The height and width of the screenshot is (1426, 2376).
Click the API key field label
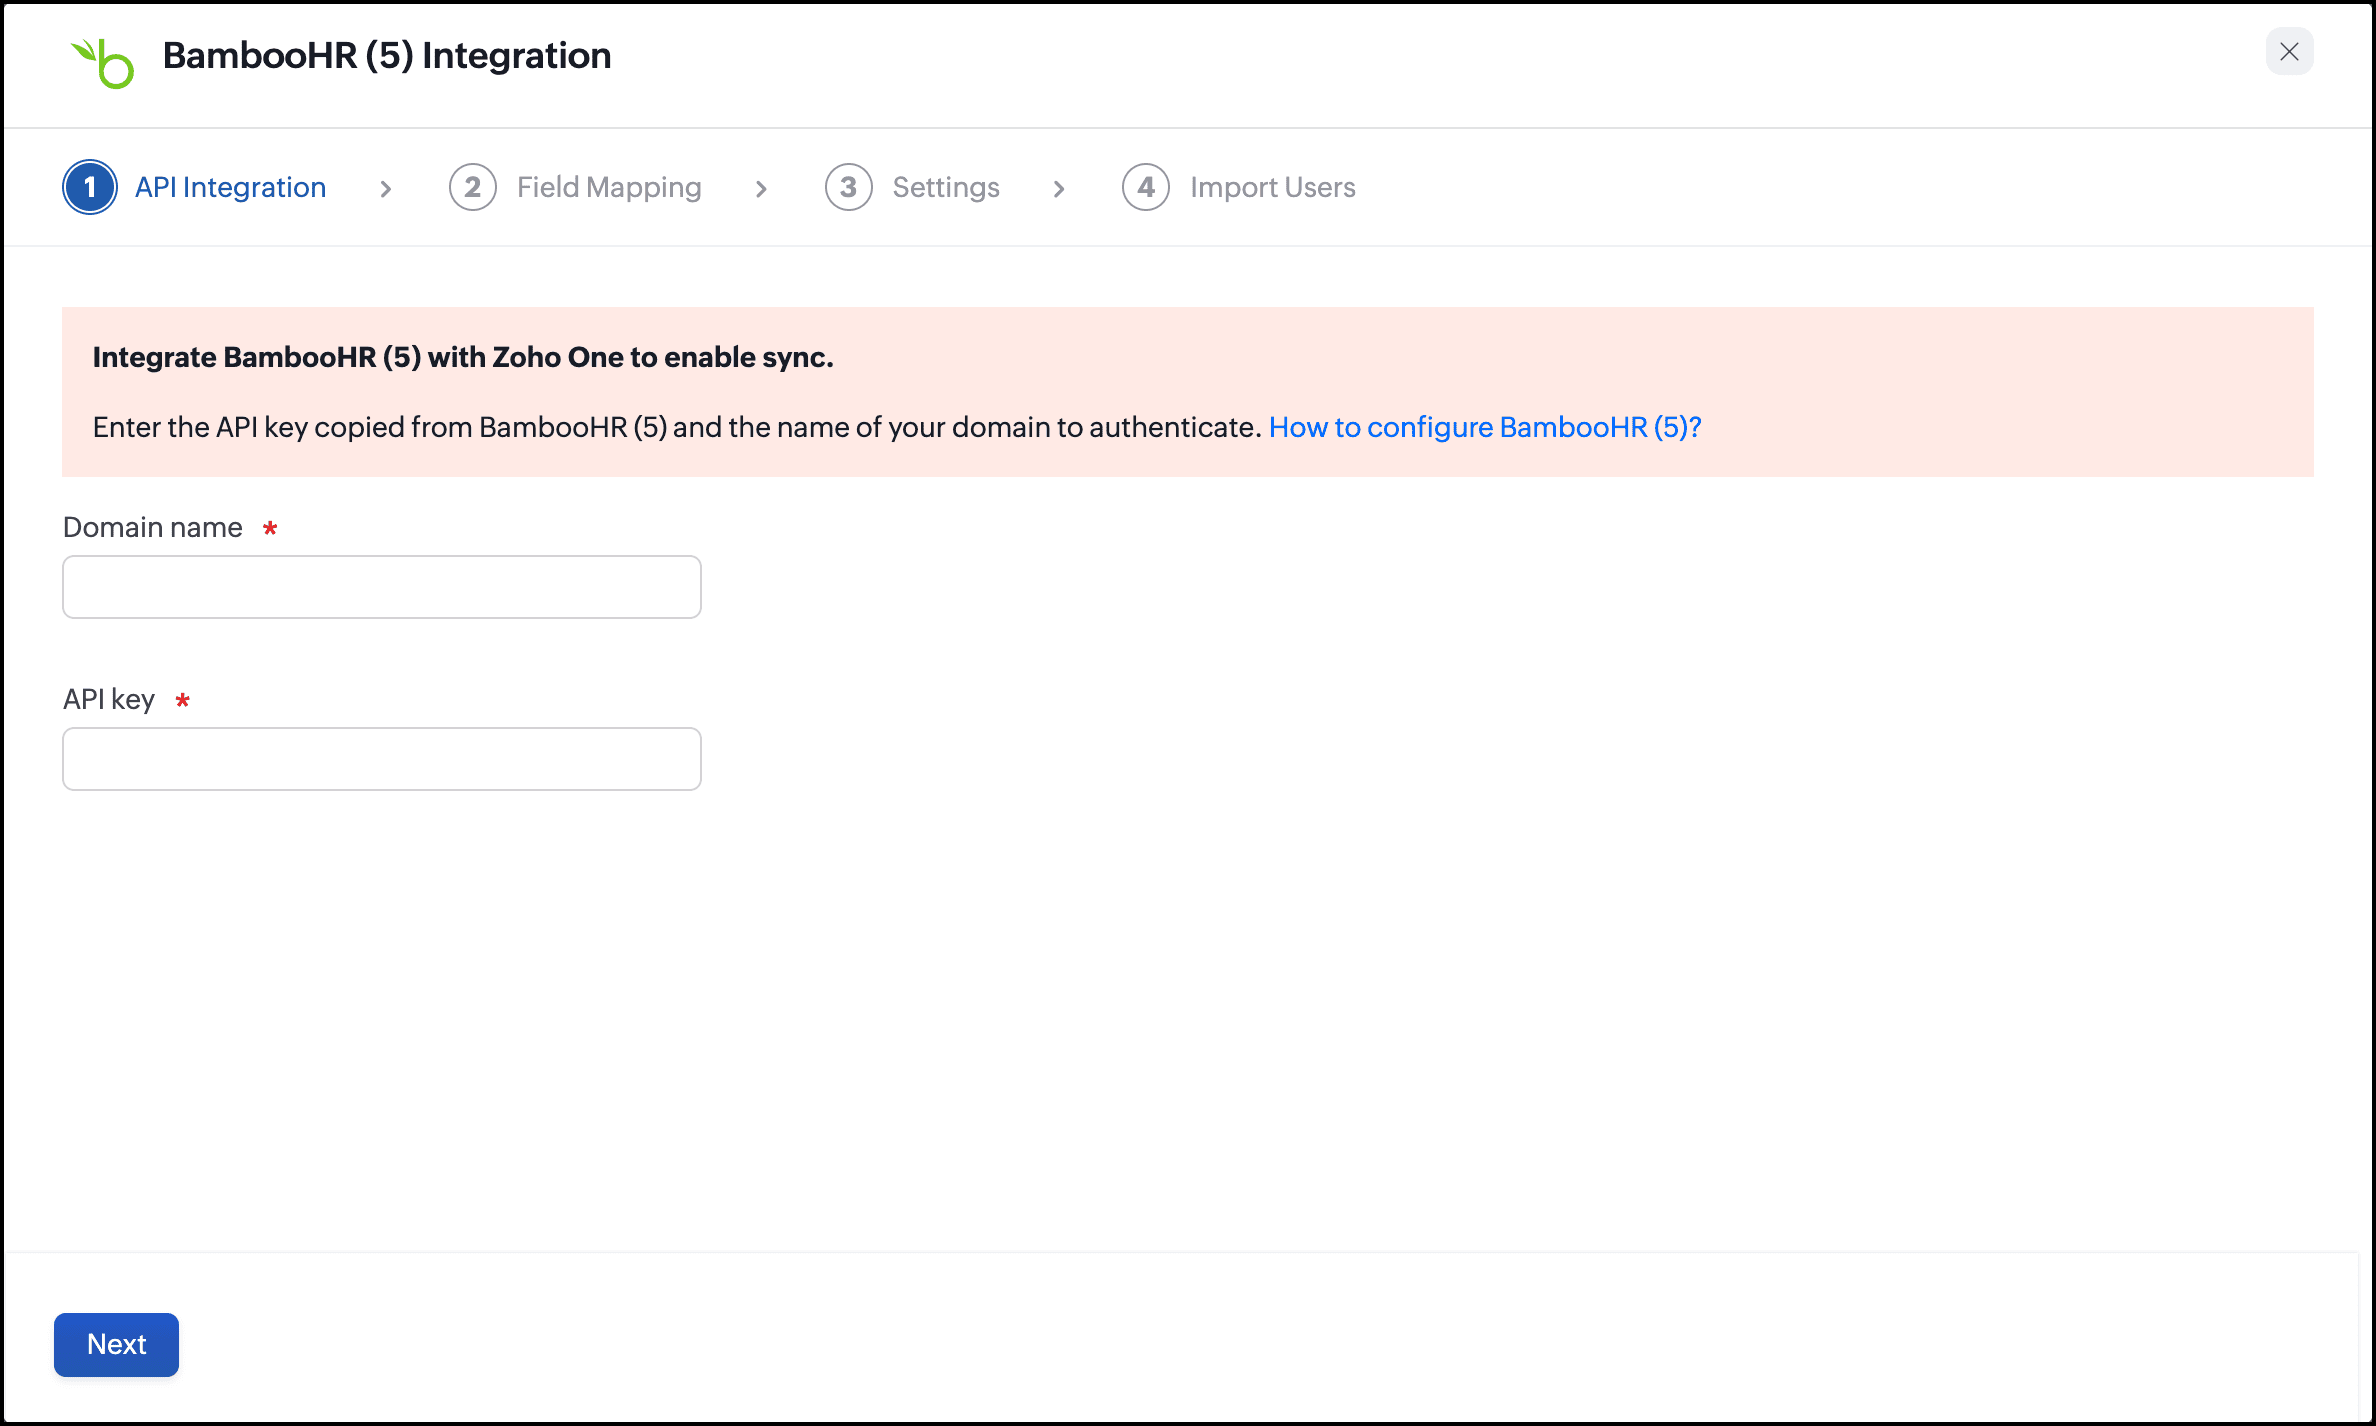(109, 699)
